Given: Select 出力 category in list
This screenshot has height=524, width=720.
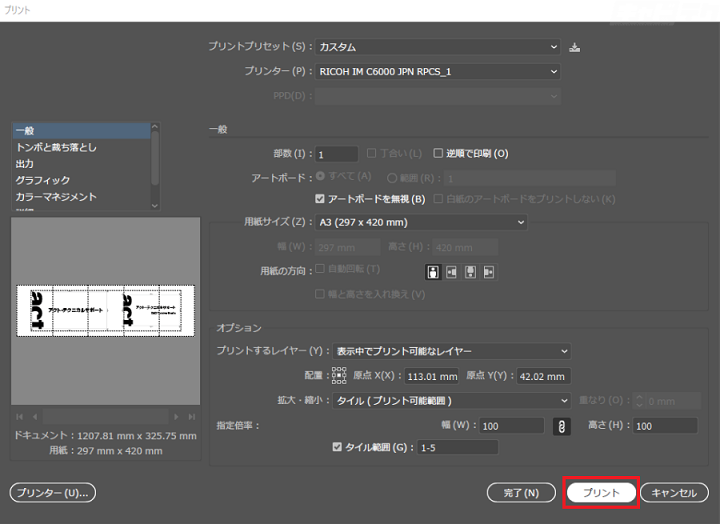Looking at the screenshot, I should (x=81, y=164).
